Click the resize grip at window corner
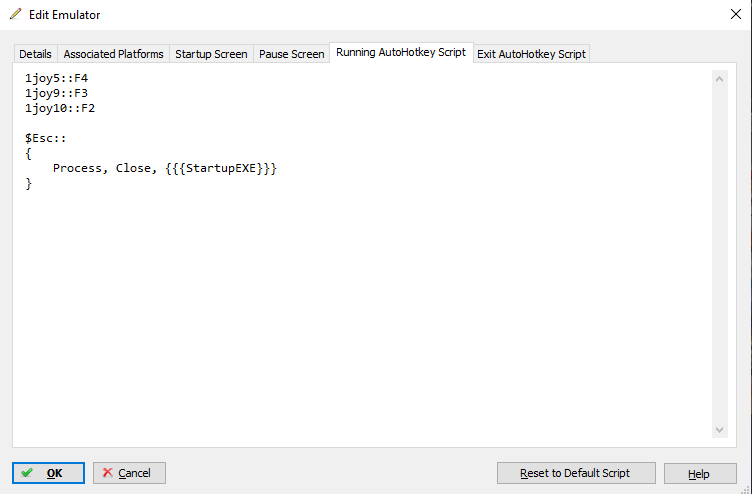The image size is (752, 494). point(746,489)
